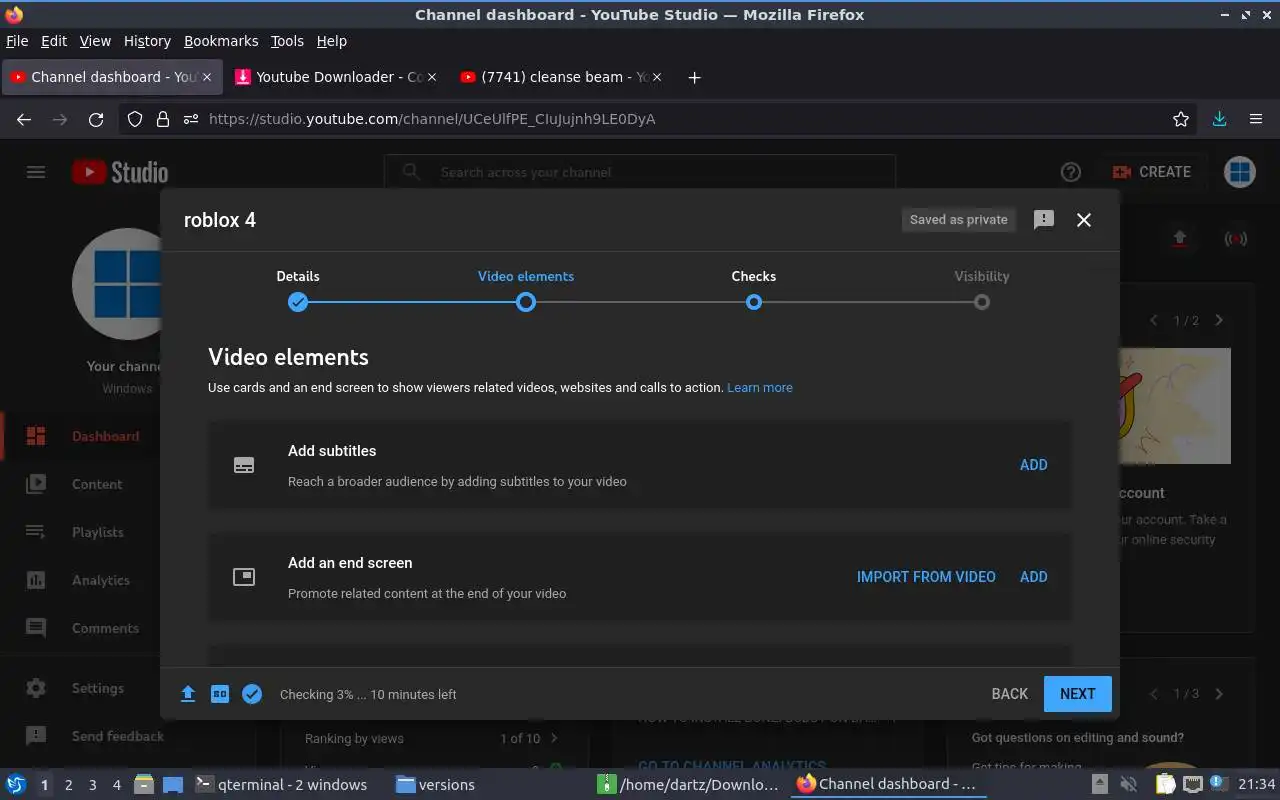Image resolution: width=1280 pixels, height=800 pixels.
Task: Switch to qterminal in the taskbar
Action: point(280,785)
